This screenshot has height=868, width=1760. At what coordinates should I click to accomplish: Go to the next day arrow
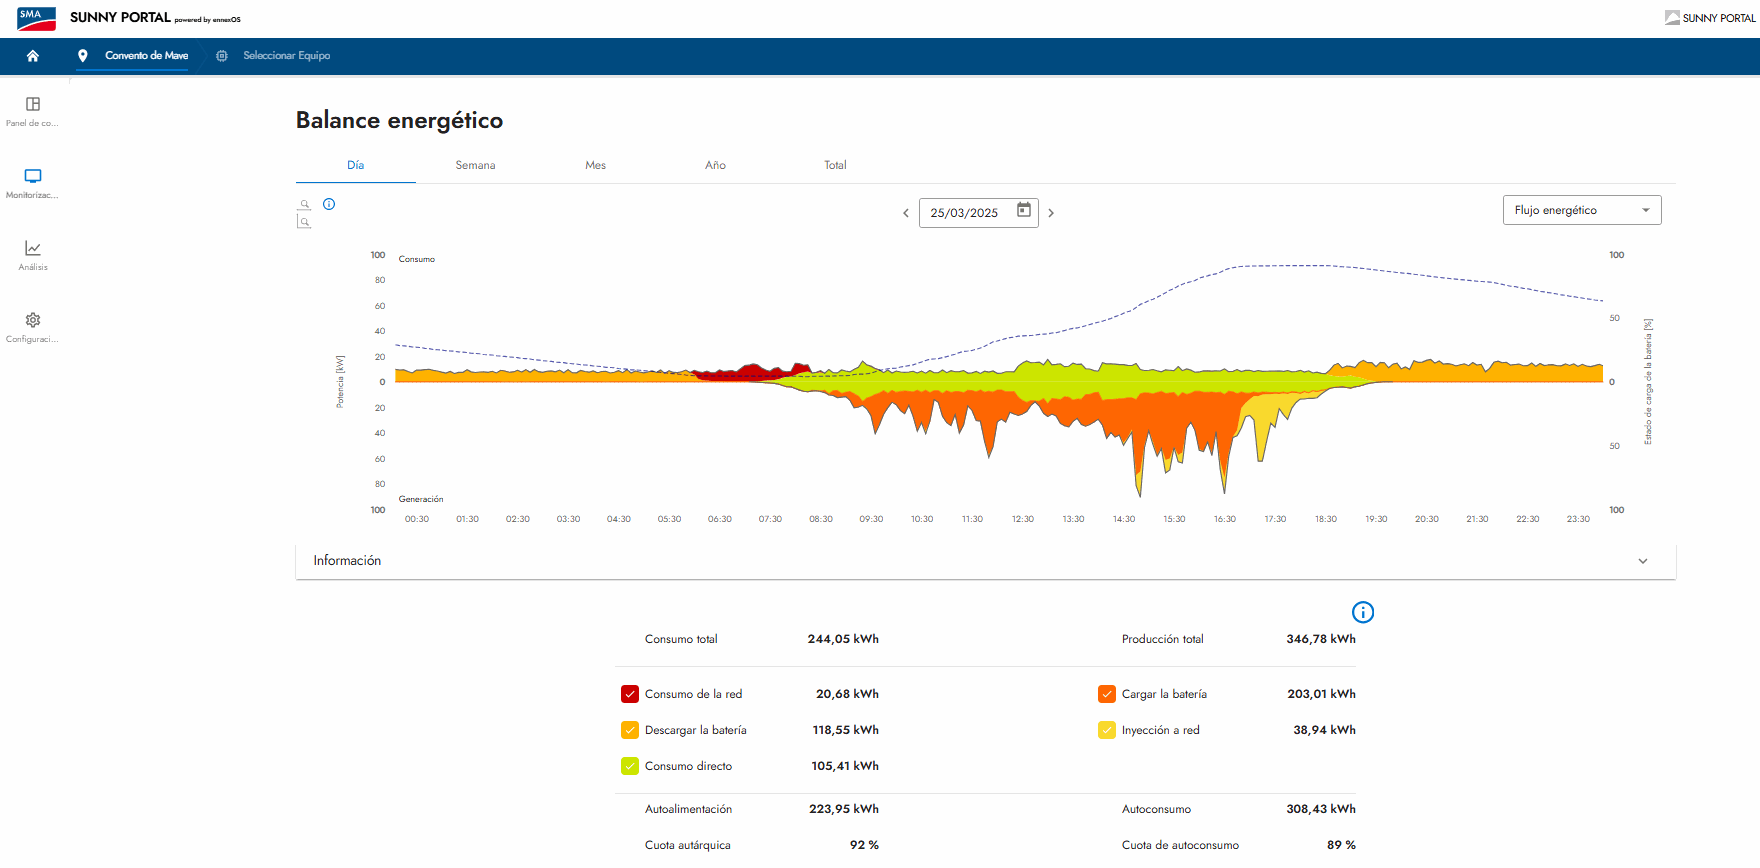pyautogui.click(x=1051, y=213)
